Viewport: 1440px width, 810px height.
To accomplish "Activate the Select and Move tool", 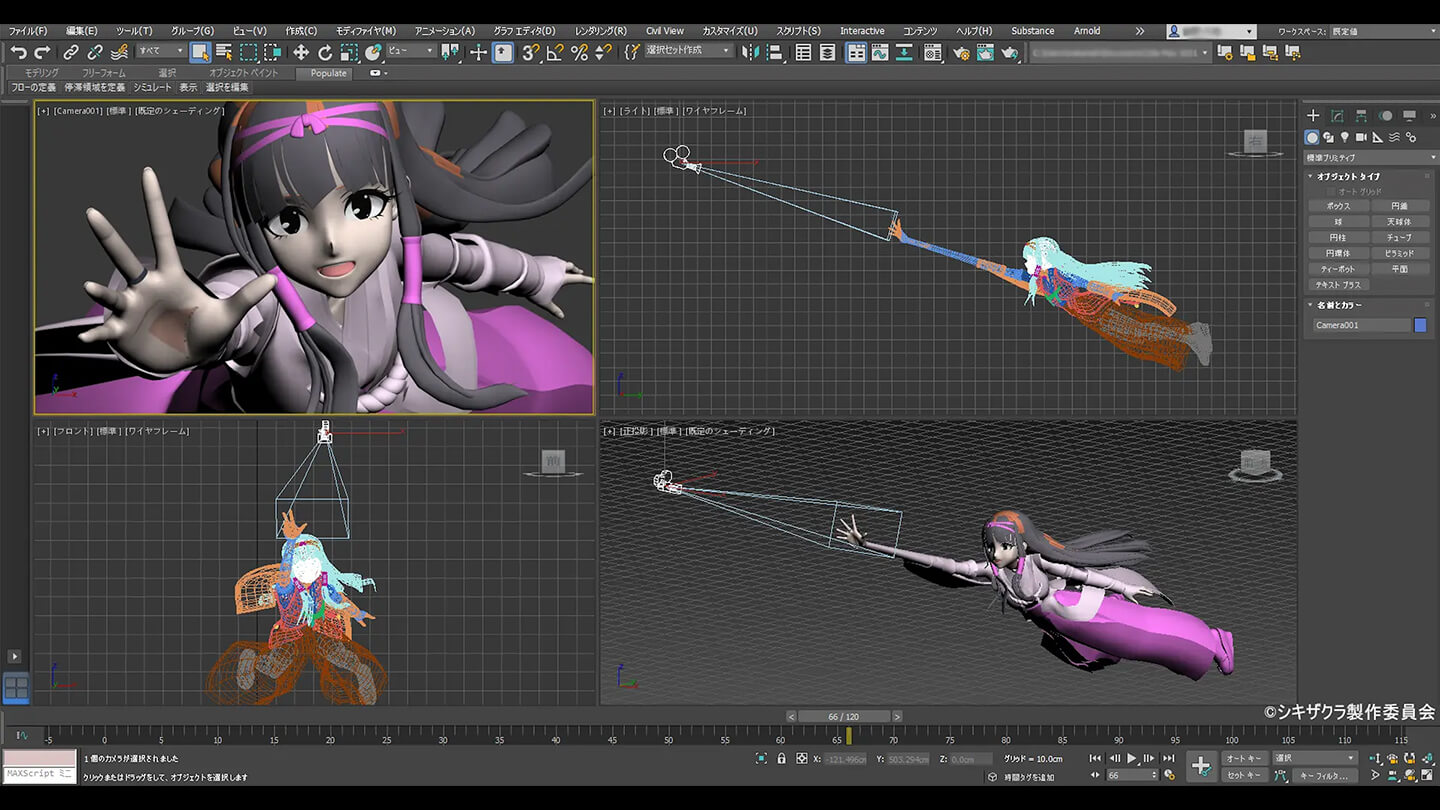I will click(300, 52).
